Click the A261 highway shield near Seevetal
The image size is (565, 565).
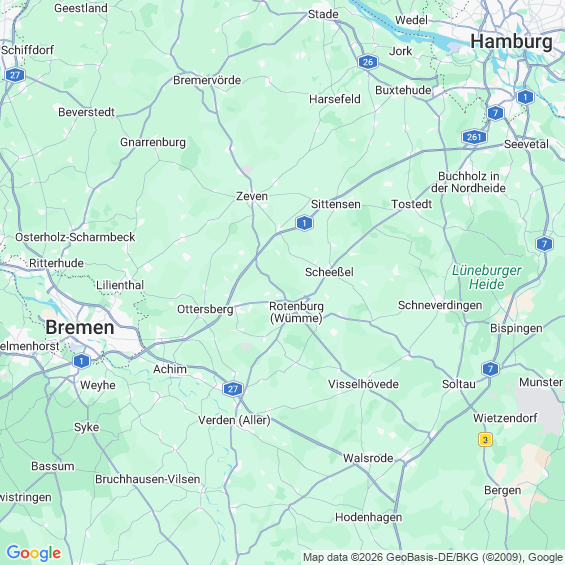pos(474,137)
